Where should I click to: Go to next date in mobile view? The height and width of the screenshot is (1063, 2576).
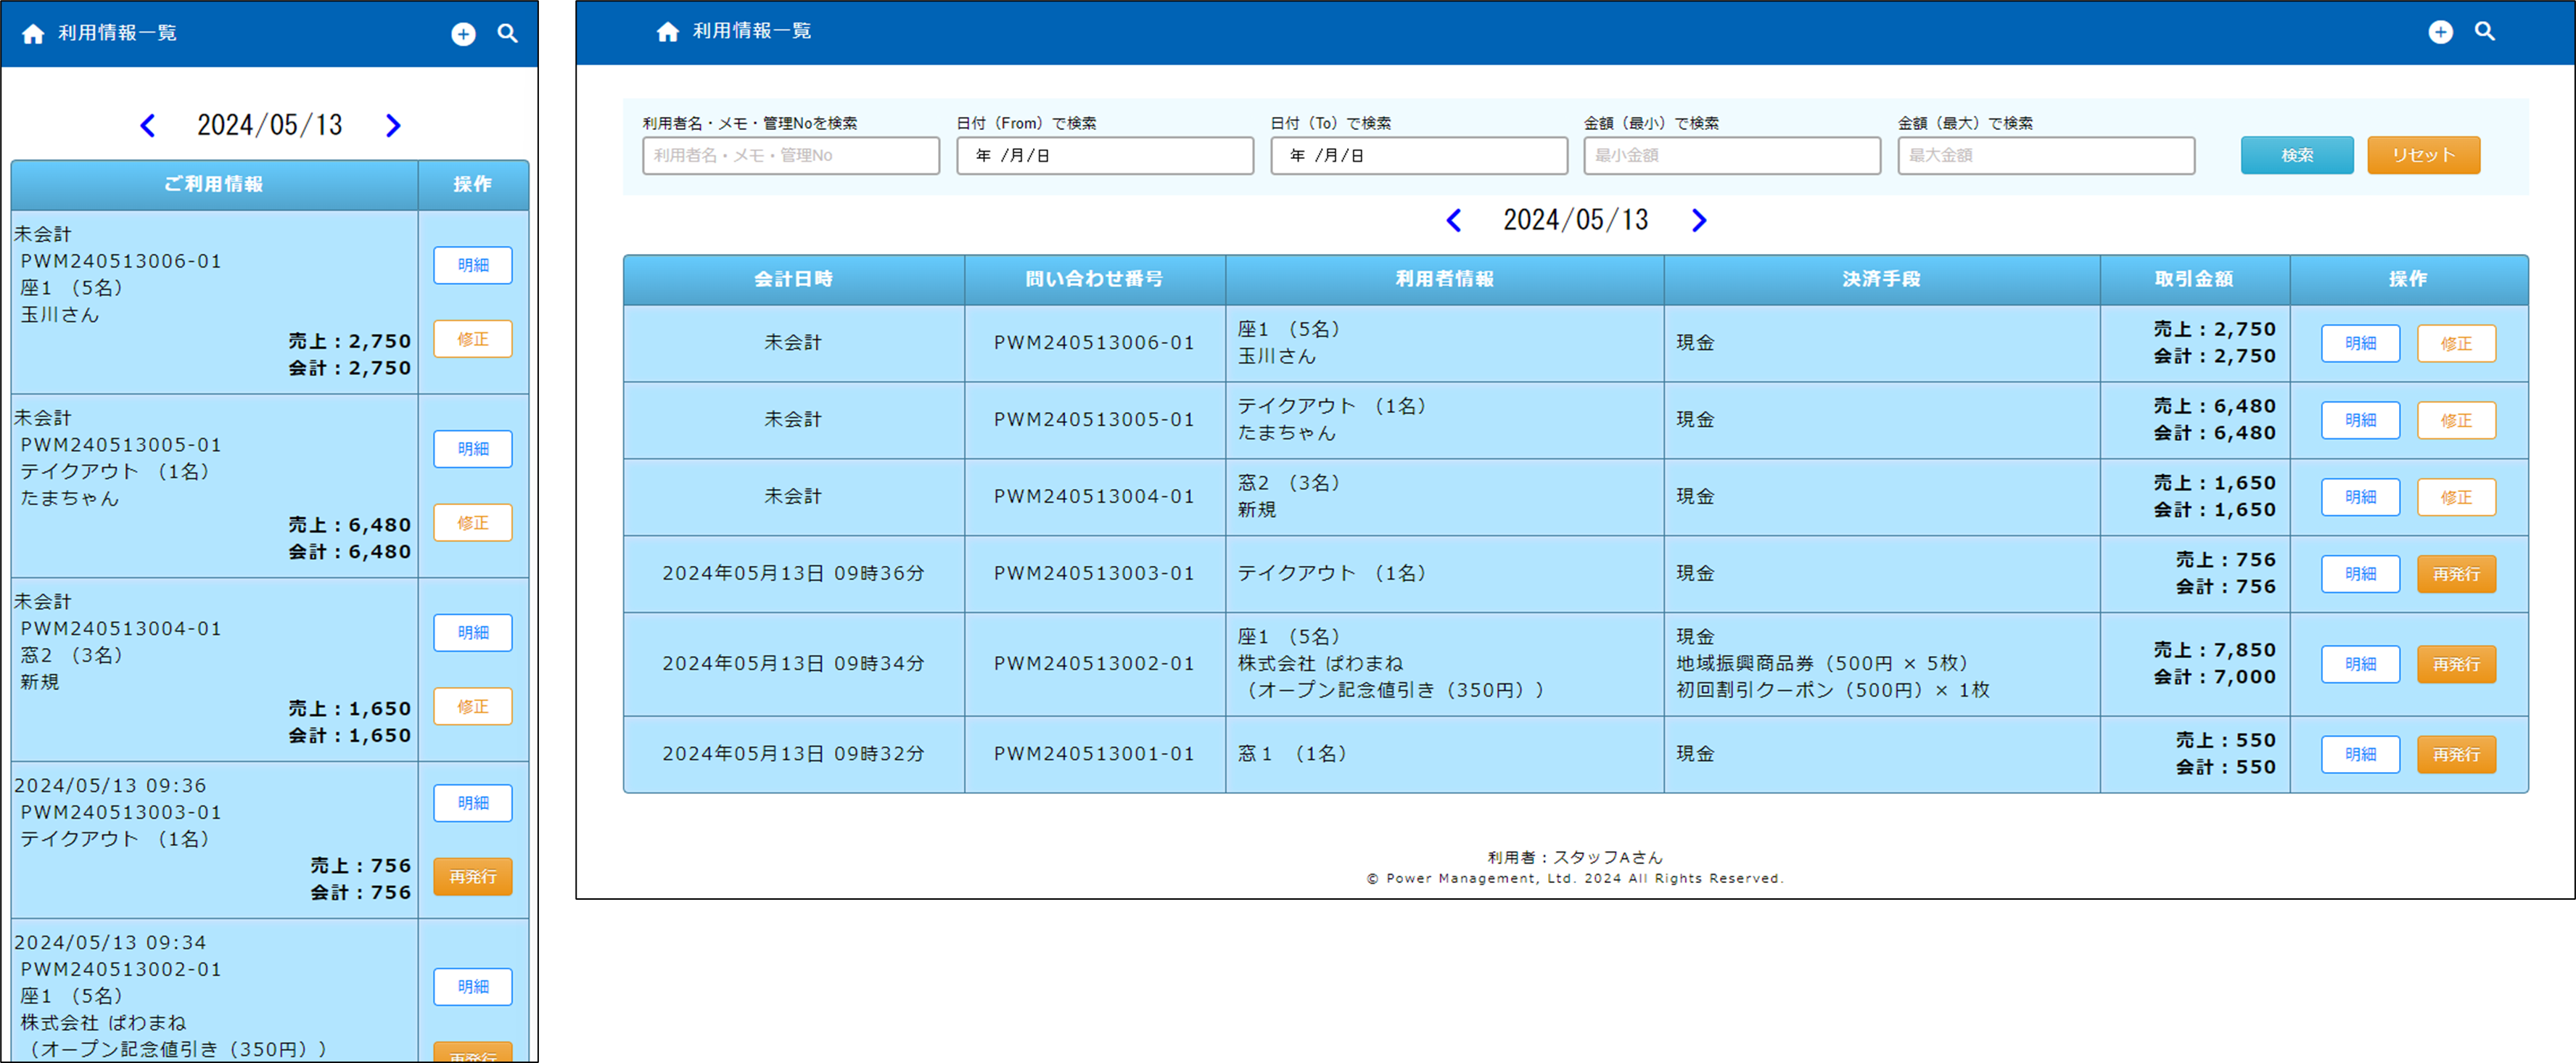point(393,126)
